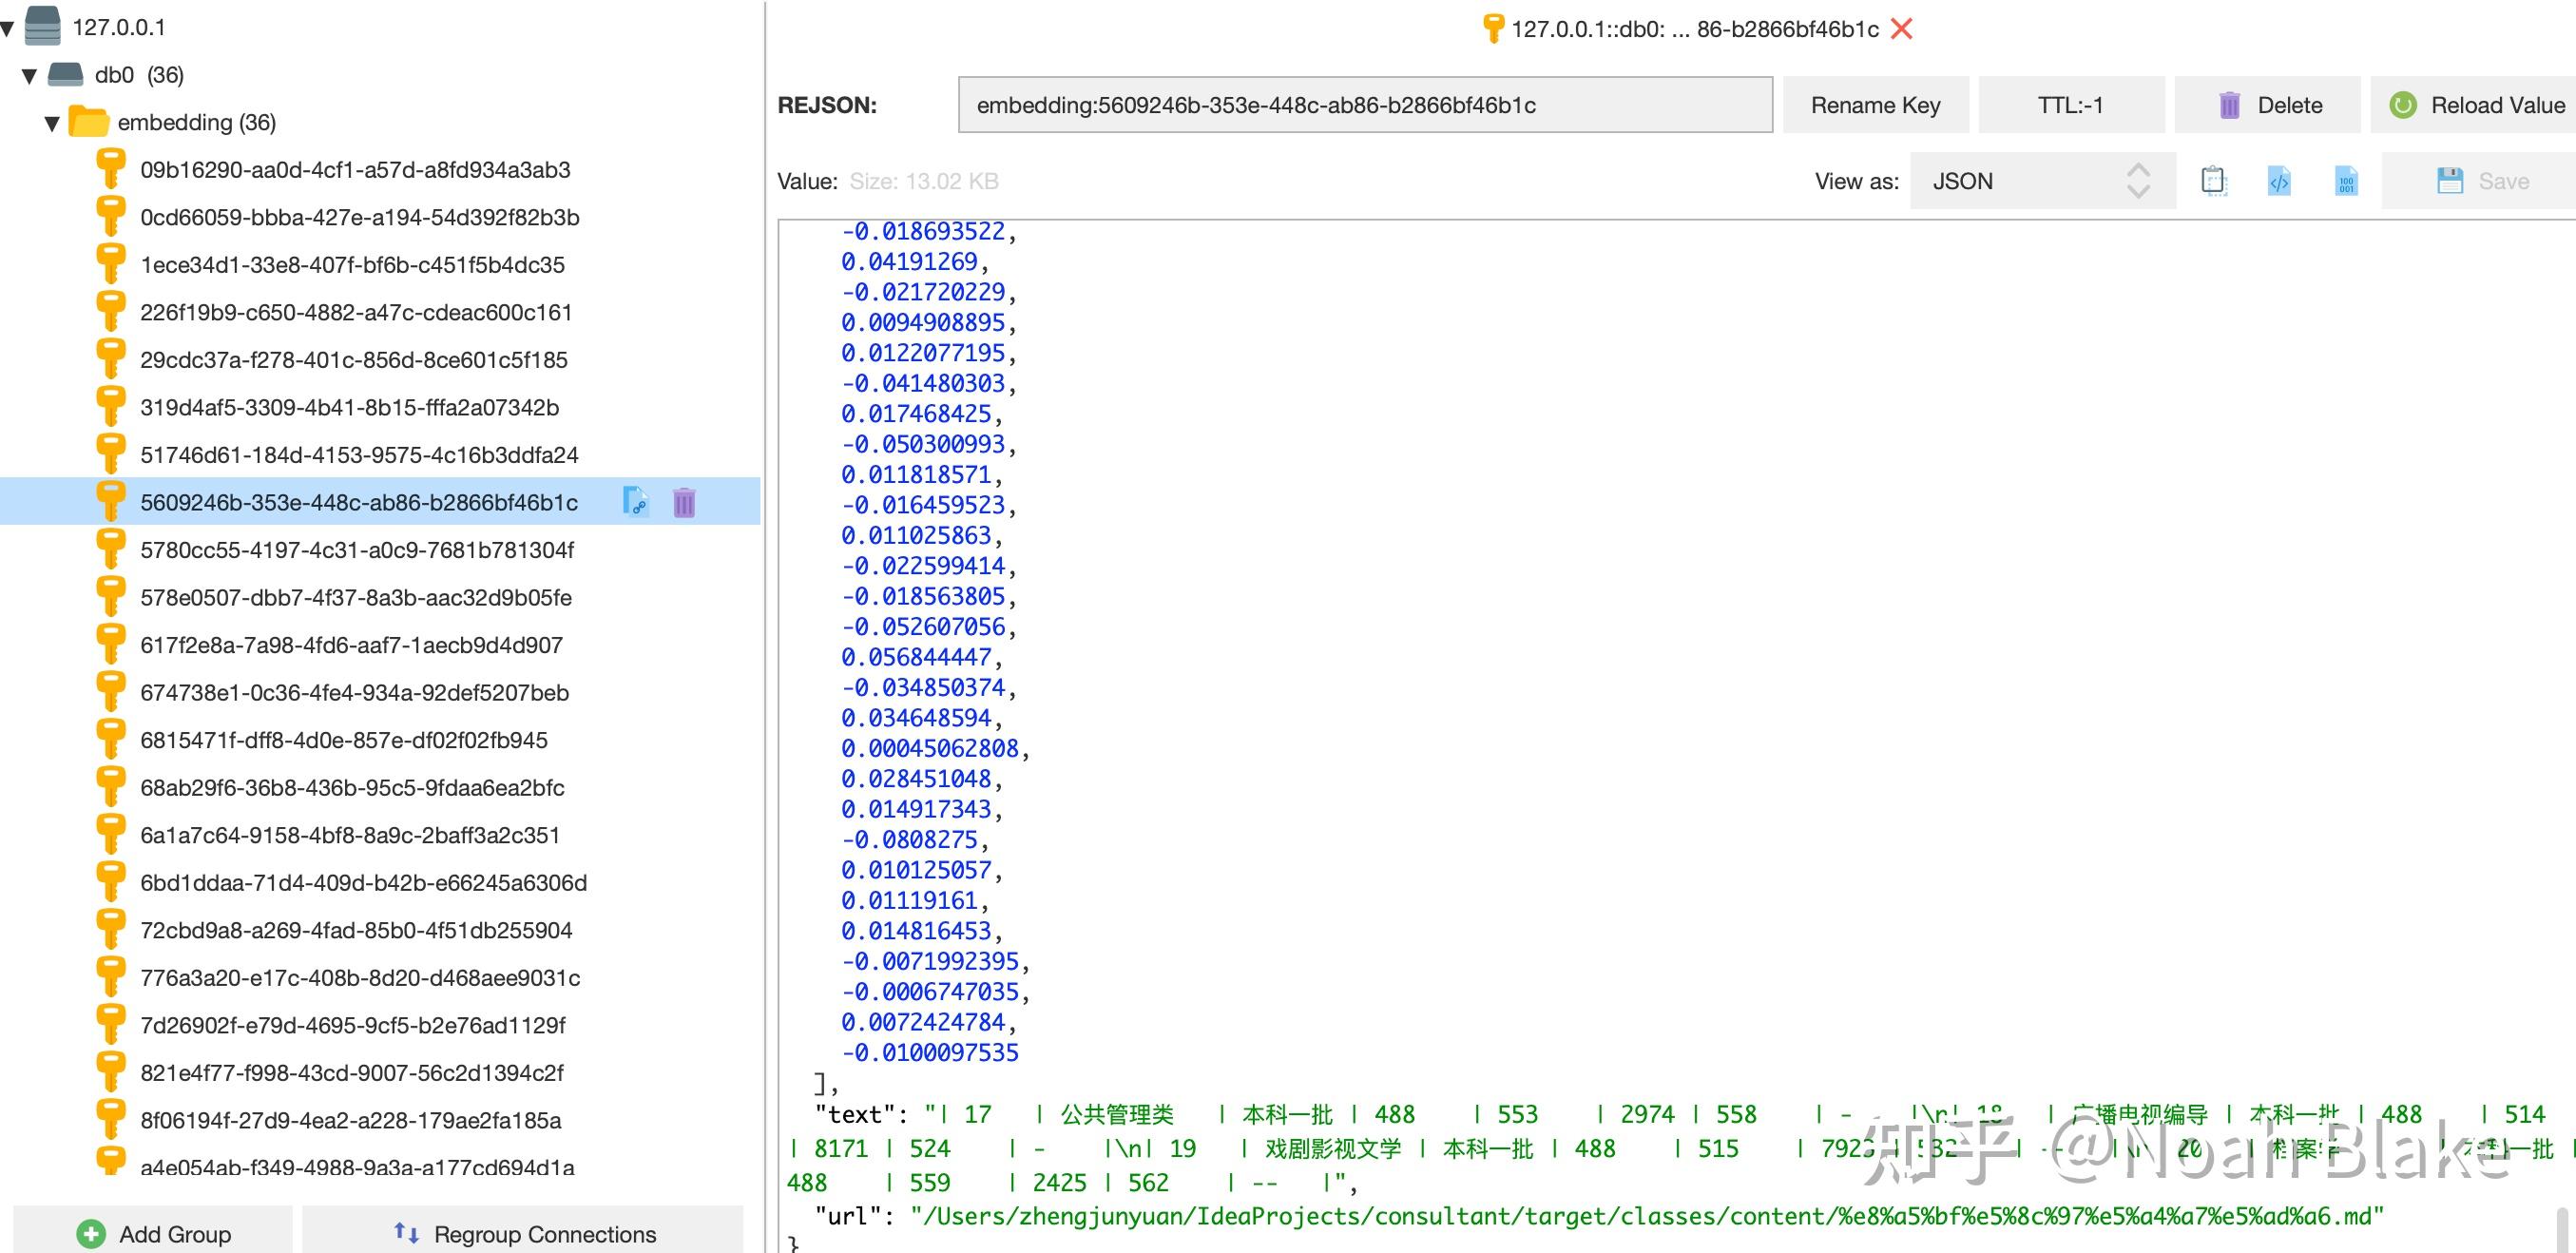Click the REJSON key name input field
Image resolution: width=2576 pixels, height=1253 pixels.
(x=1364, y=105)
